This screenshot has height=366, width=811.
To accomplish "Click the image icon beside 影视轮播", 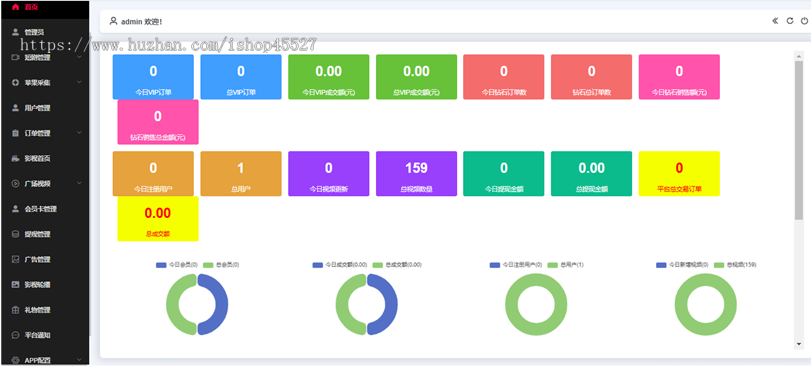I will 15,284.
